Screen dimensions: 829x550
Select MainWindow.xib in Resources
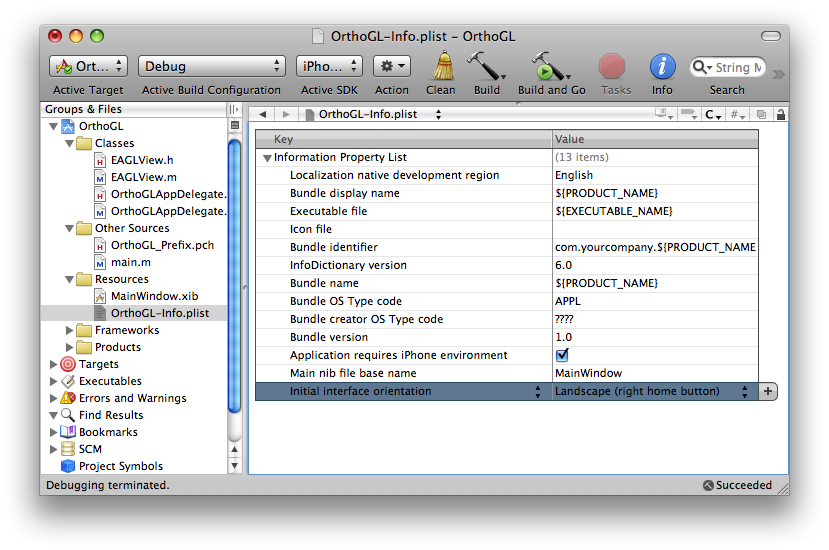click(154, 296)
